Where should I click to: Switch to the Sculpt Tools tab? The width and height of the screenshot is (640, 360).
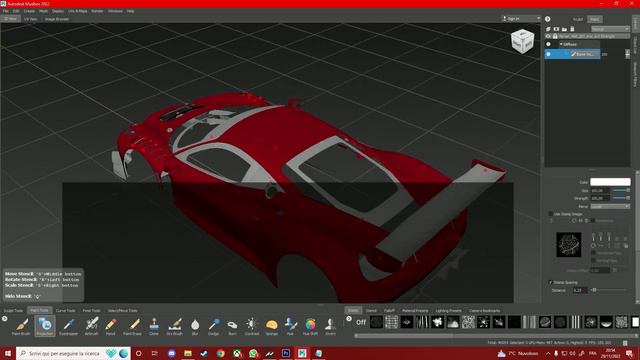click(13, 311)
